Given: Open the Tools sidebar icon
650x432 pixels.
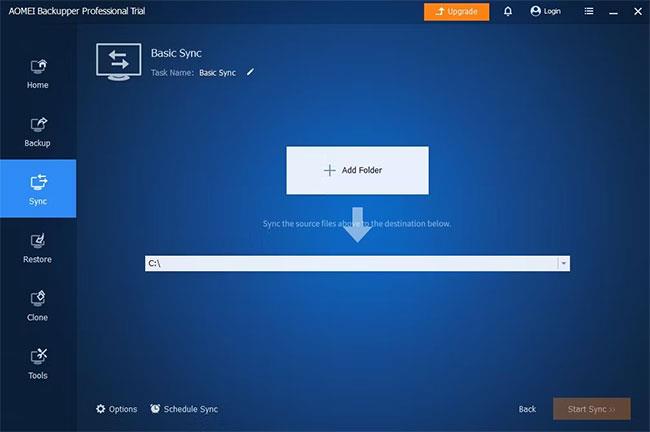Looking at the screenshot, I should coord(38,357).
